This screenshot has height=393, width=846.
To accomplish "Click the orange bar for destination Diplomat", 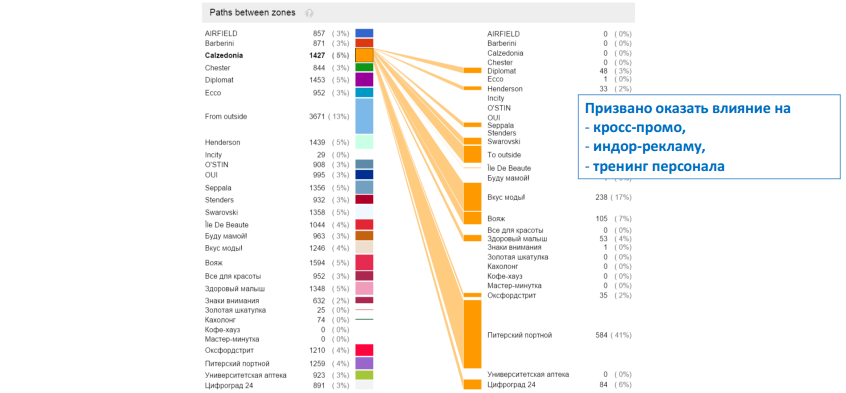I will click(x=472, y=70).
